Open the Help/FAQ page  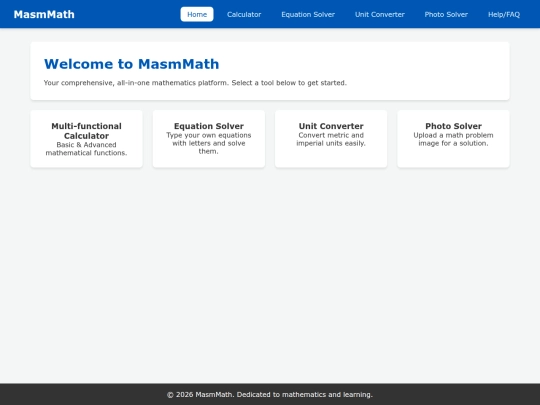pyautogui.click(x=504, y=14)
